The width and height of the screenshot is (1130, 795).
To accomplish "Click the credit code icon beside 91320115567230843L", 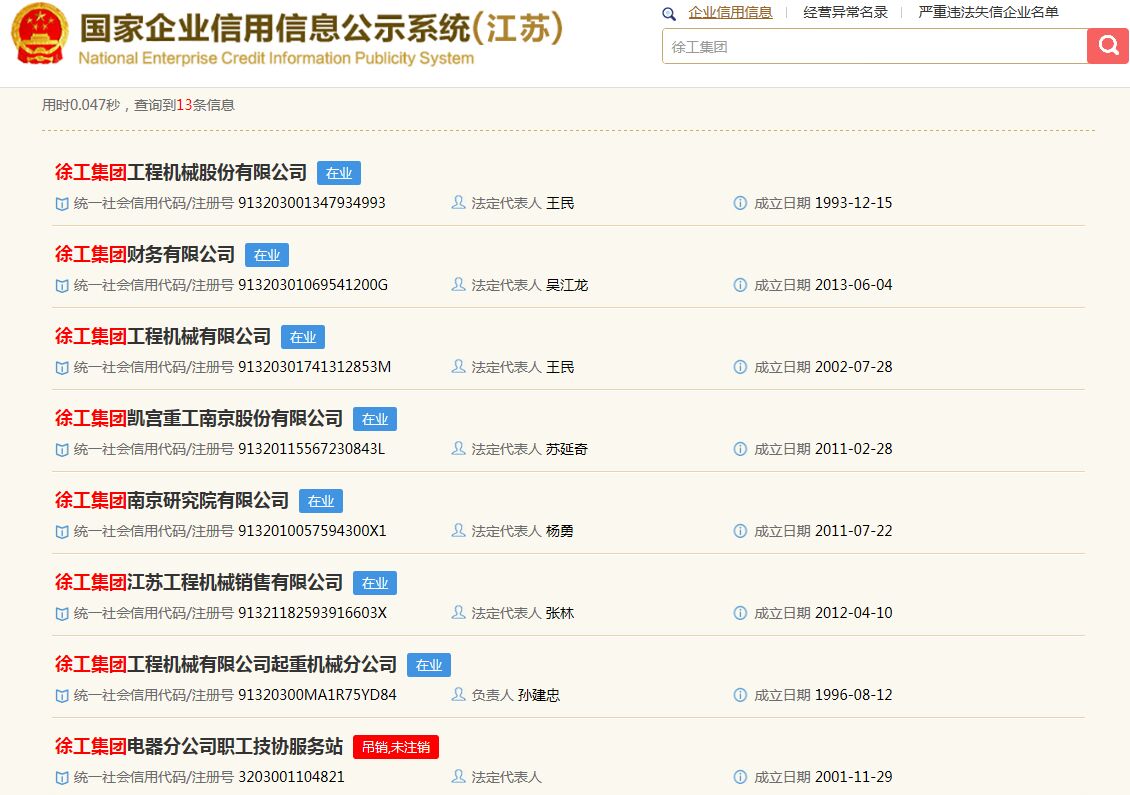I will 62,450.
